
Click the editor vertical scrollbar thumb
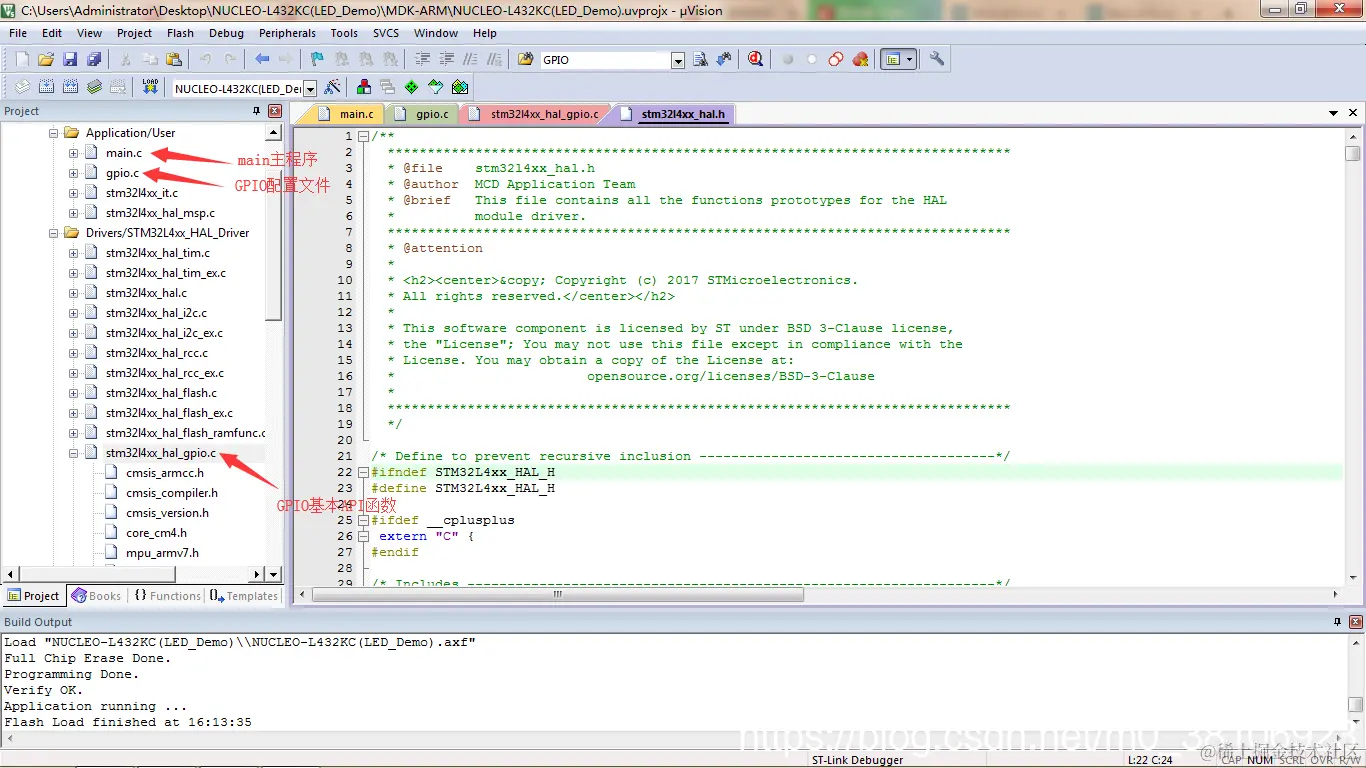coord(1353,153)
